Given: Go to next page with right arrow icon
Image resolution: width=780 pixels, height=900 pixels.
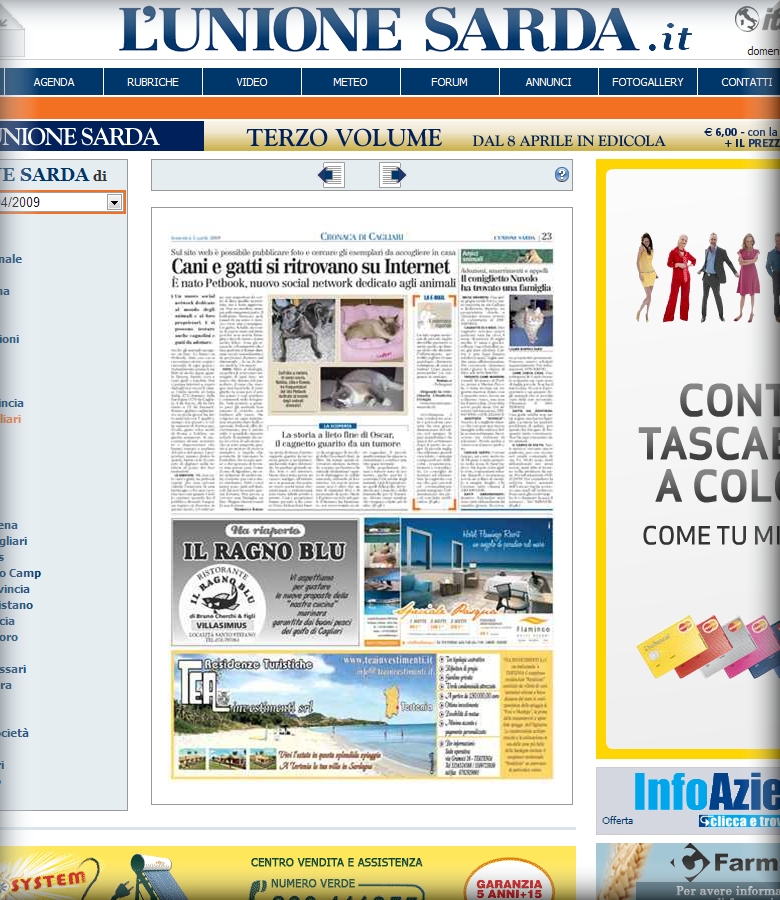Looking at the screenshot, I should 393,174.
